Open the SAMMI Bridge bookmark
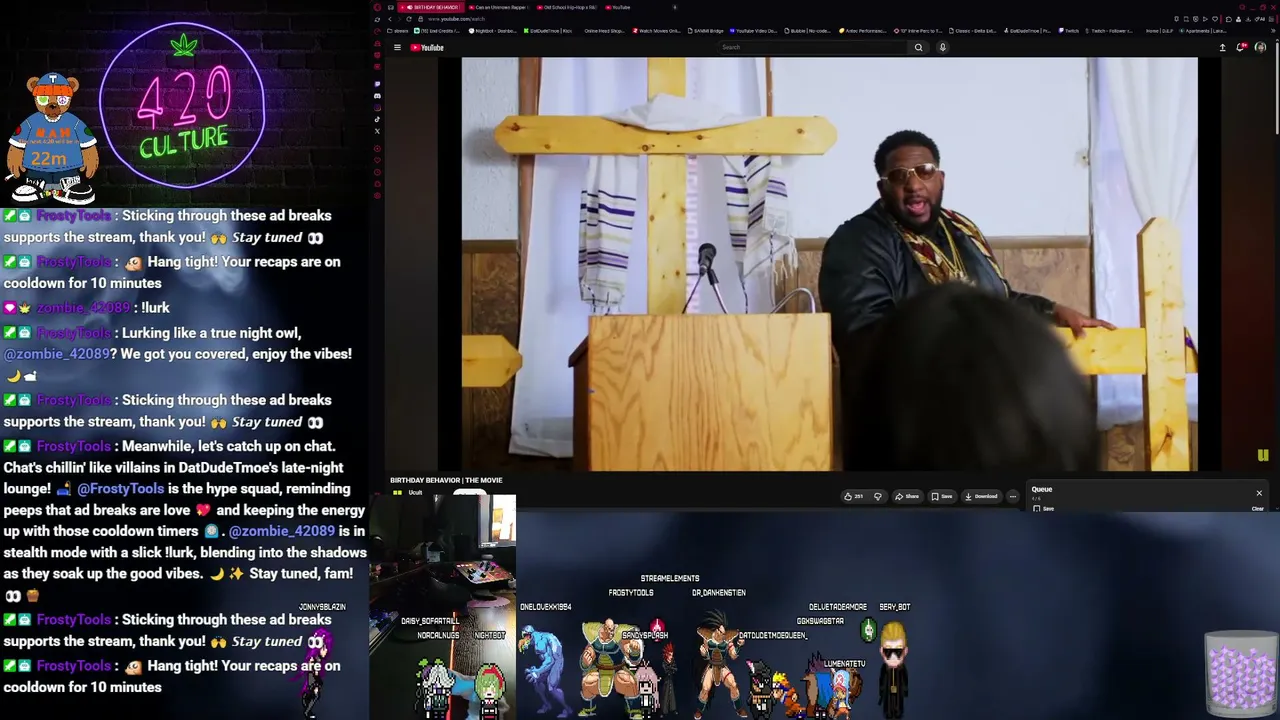The height and width of the screenshot is (720, 1280). coord(705,31)
